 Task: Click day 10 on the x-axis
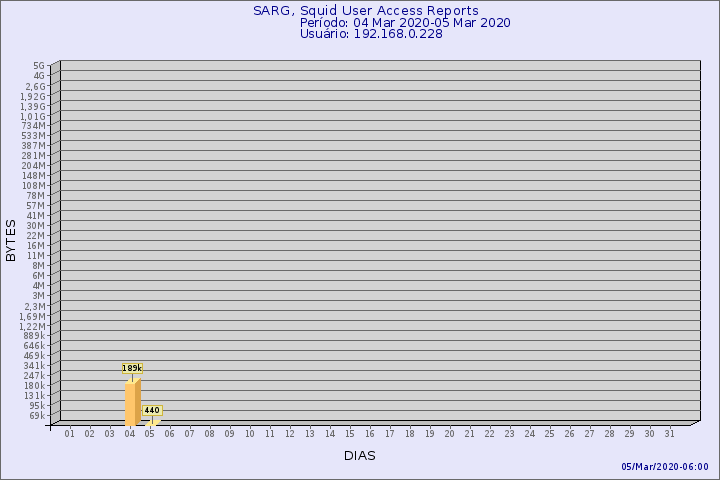(250, 434)
